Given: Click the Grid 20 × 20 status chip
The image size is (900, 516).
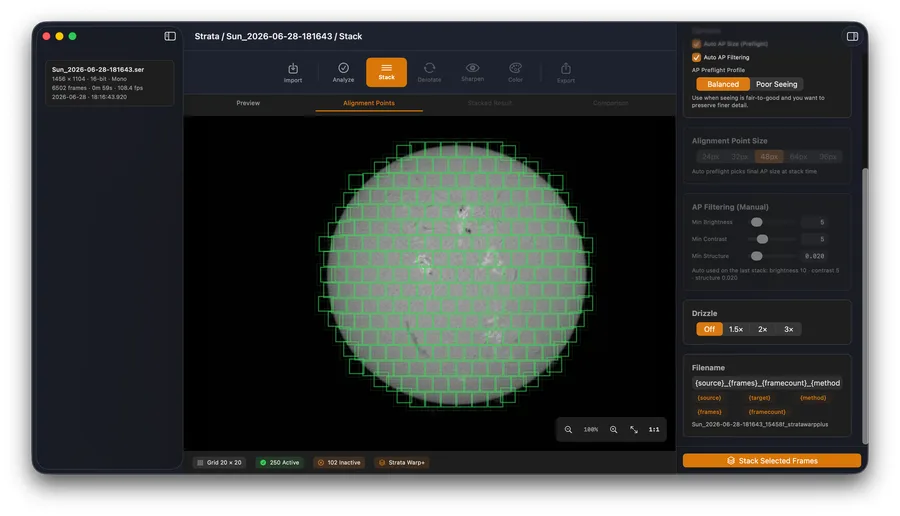Looking at the screenshot, I should (219, 463).
